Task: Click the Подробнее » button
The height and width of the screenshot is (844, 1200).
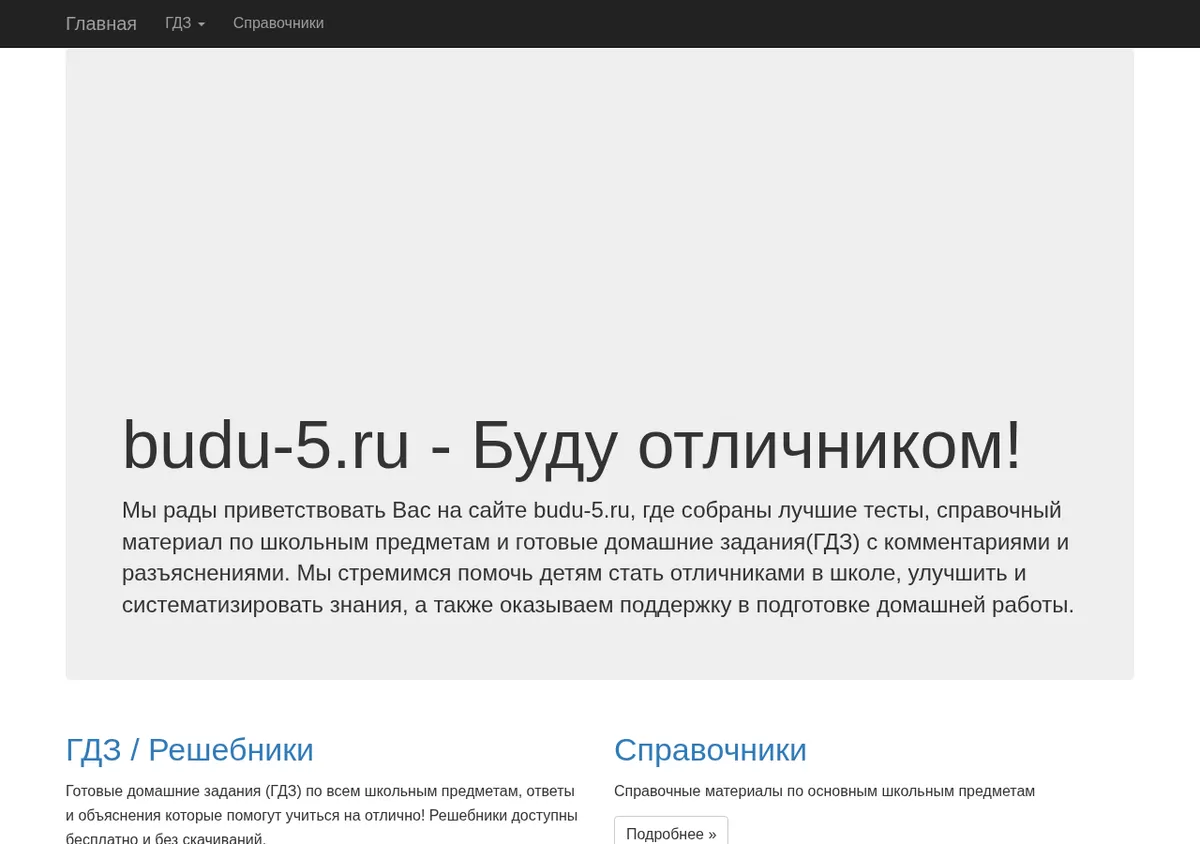Action: pyautogui.click(x=671, y=833)
